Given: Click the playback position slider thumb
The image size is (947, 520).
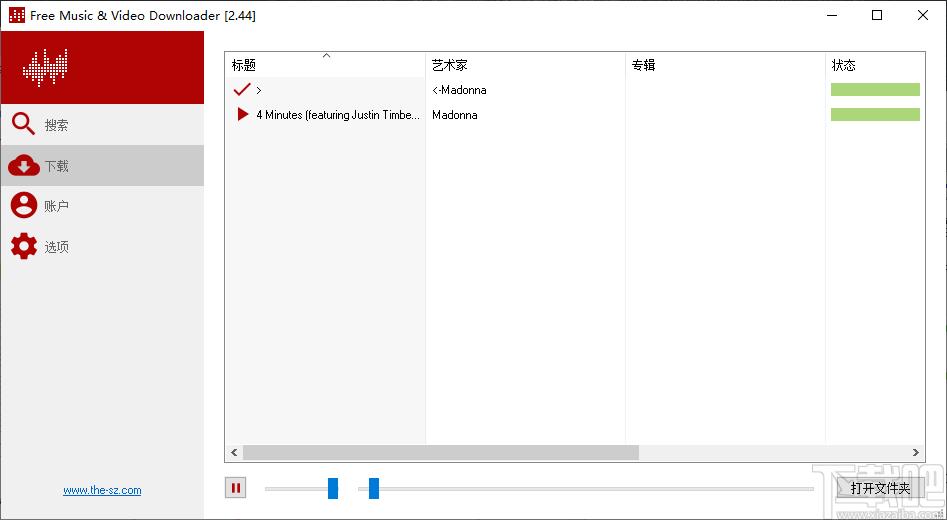Looking at the screenshot, I should point(374,488).
